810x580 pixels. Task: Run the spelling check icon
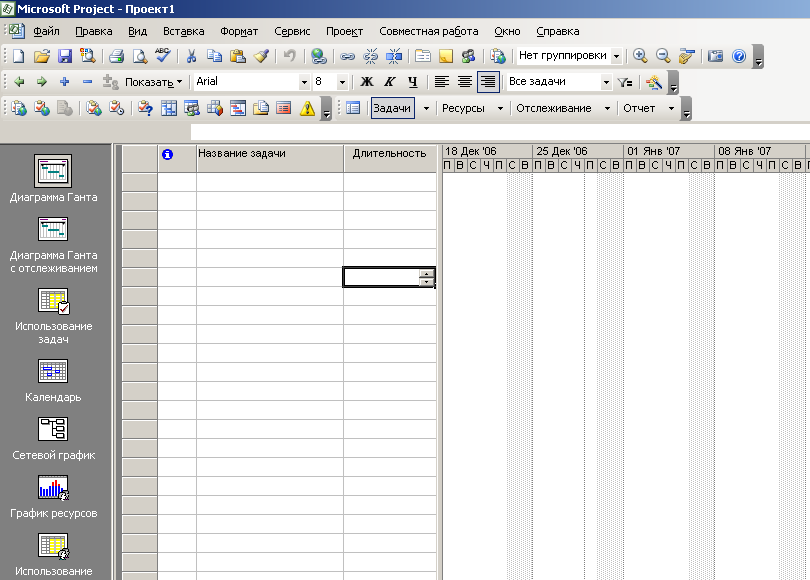pos(163,56)
